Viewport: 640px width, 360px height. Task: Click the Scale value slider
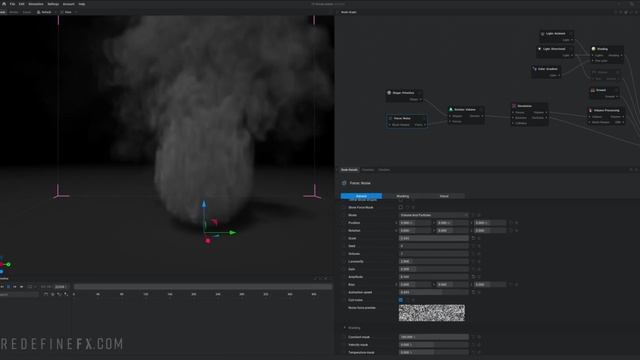(433, 238)
